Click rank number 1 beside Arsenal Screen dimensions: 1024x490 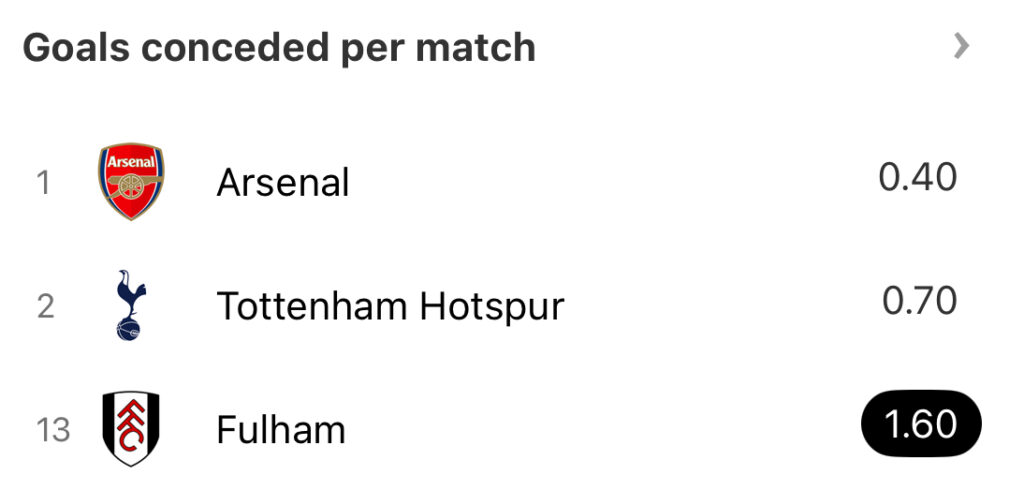point(44,184)
